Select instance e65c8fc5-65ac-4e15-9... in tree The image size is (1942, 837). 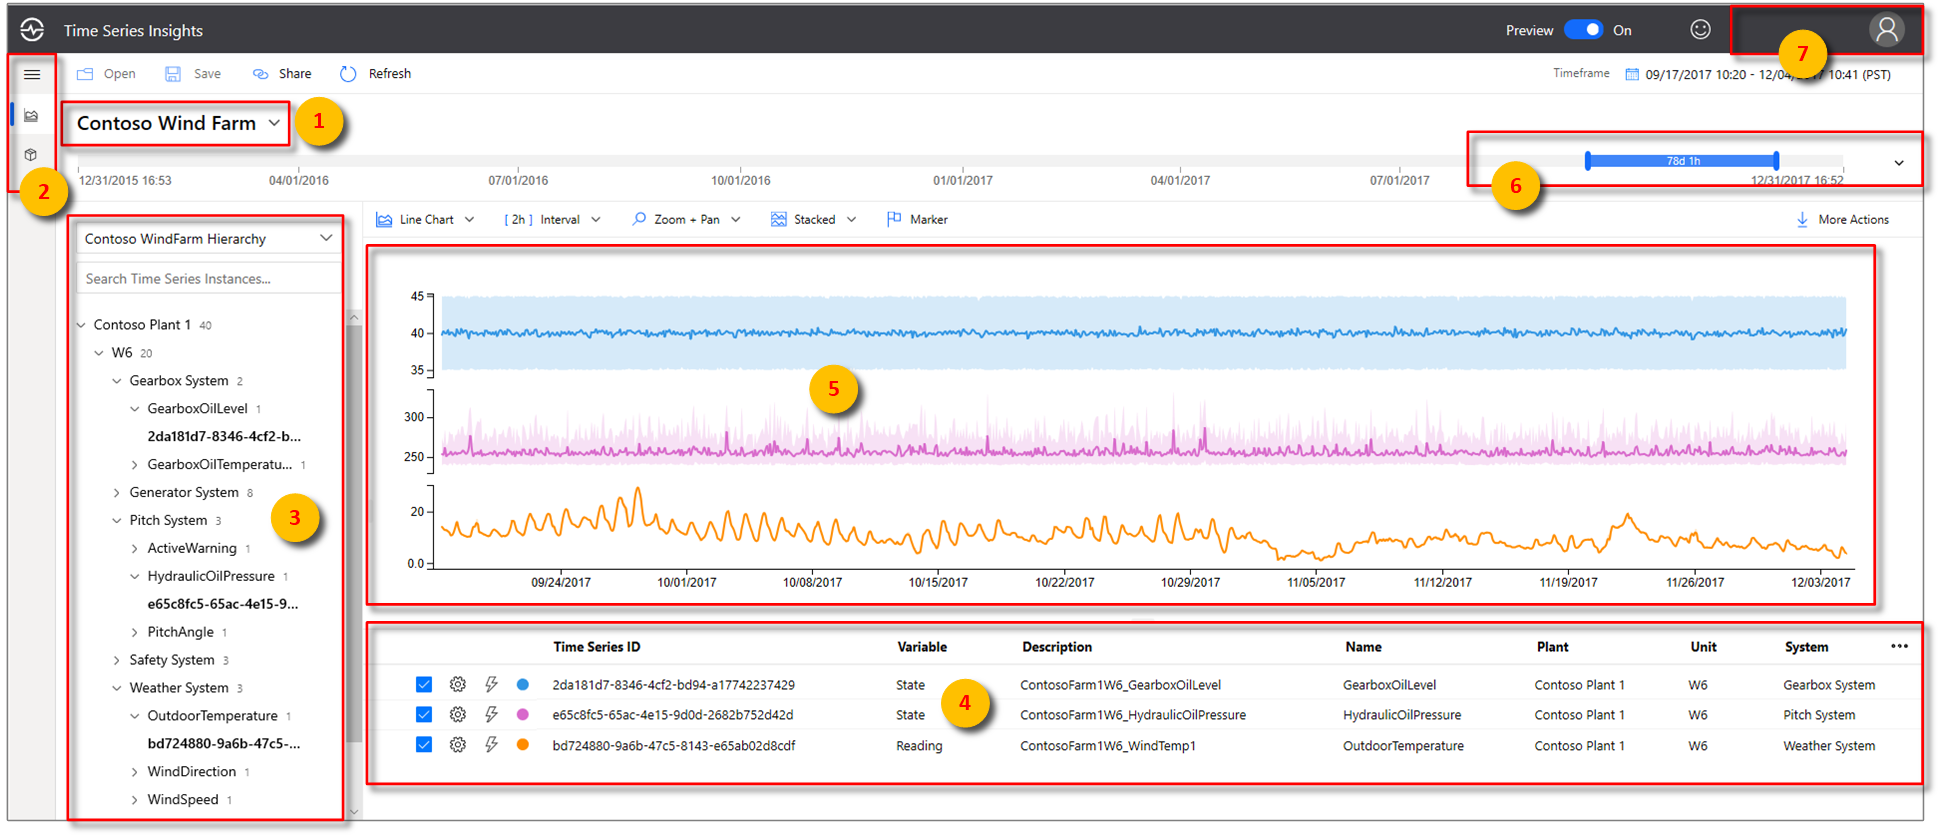[223, 605]
